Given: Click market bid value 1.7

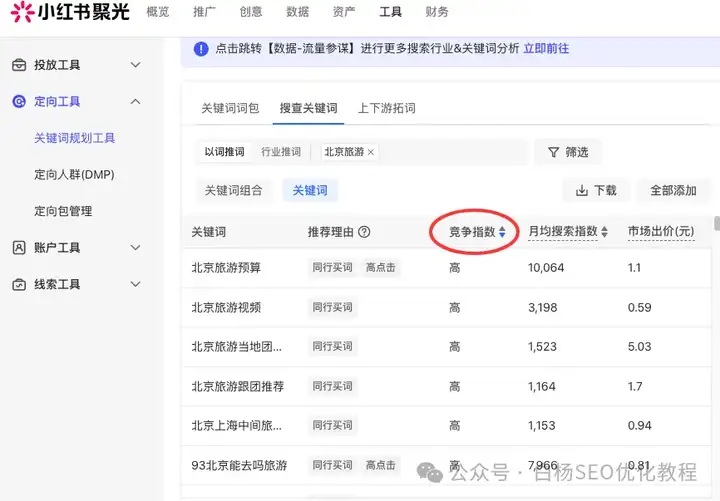Looking at the screenshot, I should [x=635, y=387].
